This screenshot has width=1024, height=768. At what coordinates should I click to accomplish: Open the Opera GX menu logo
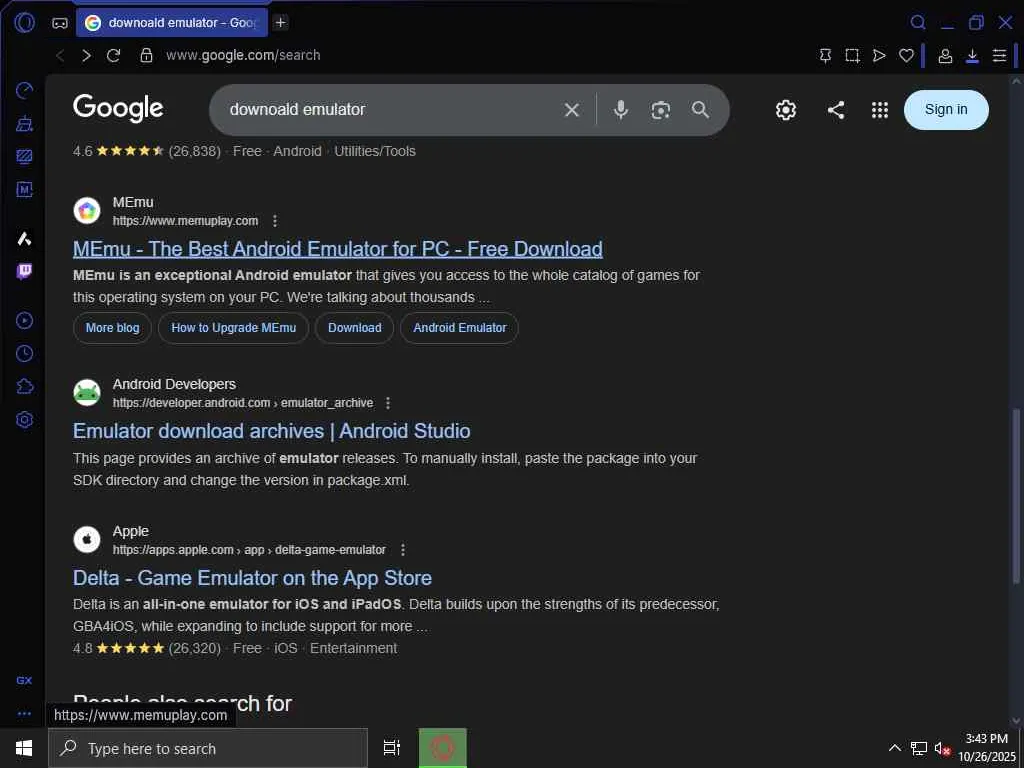[24, 23]
